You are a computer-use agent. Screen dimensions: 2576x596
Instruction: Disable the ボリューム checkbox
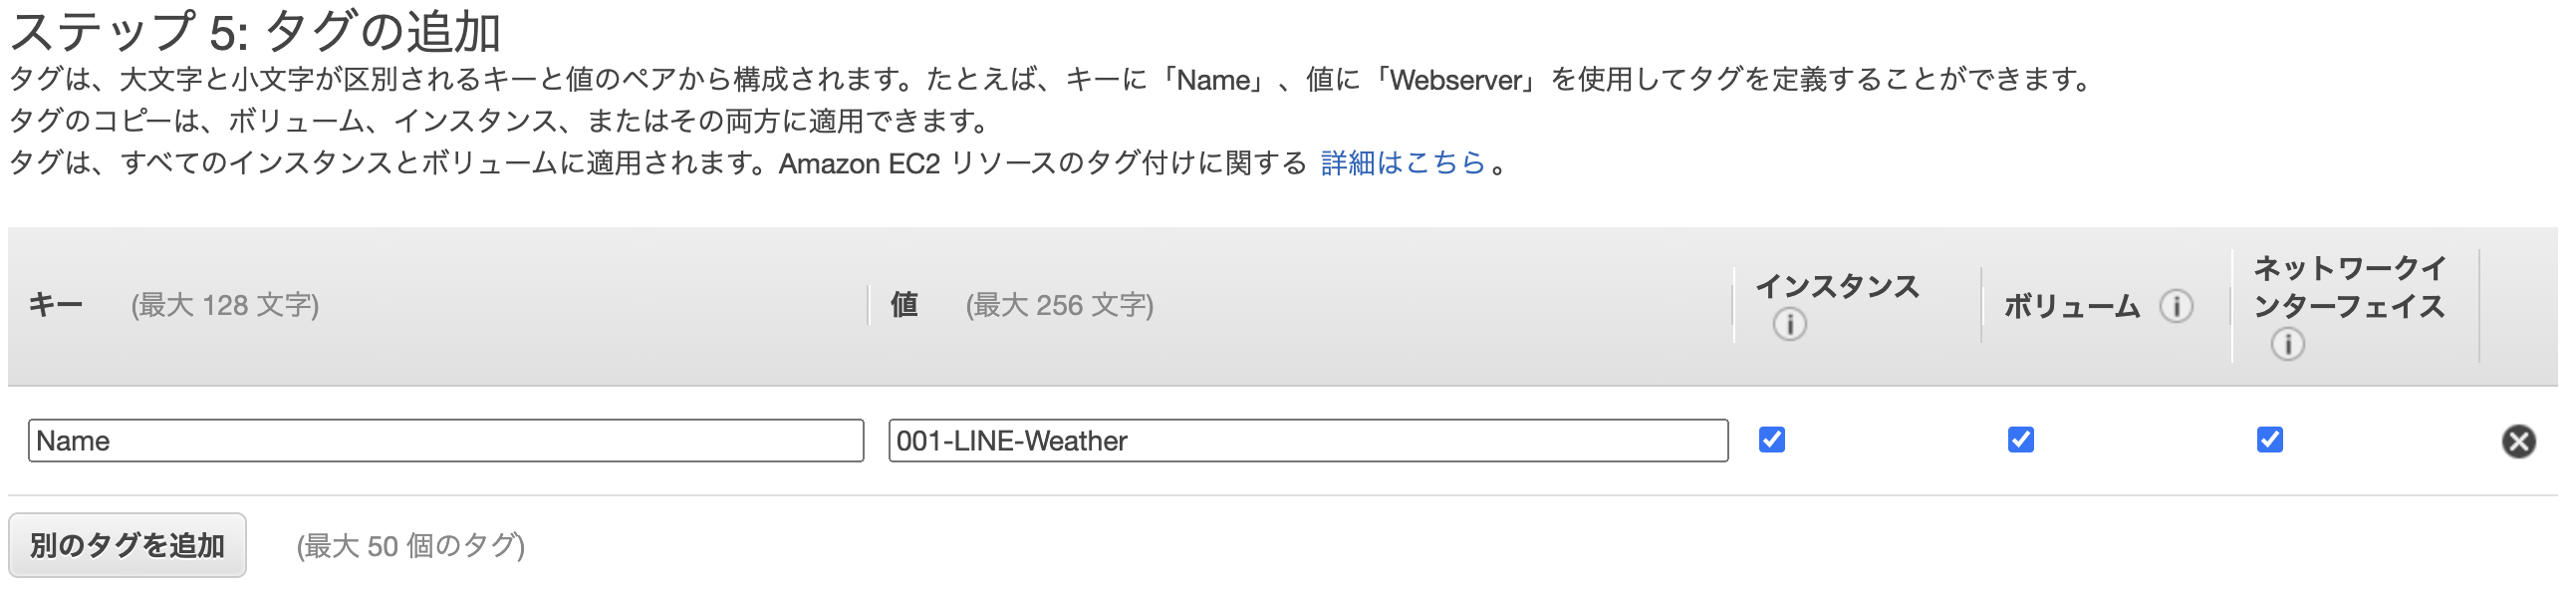pyautogui.click(x=2020, y=440)
